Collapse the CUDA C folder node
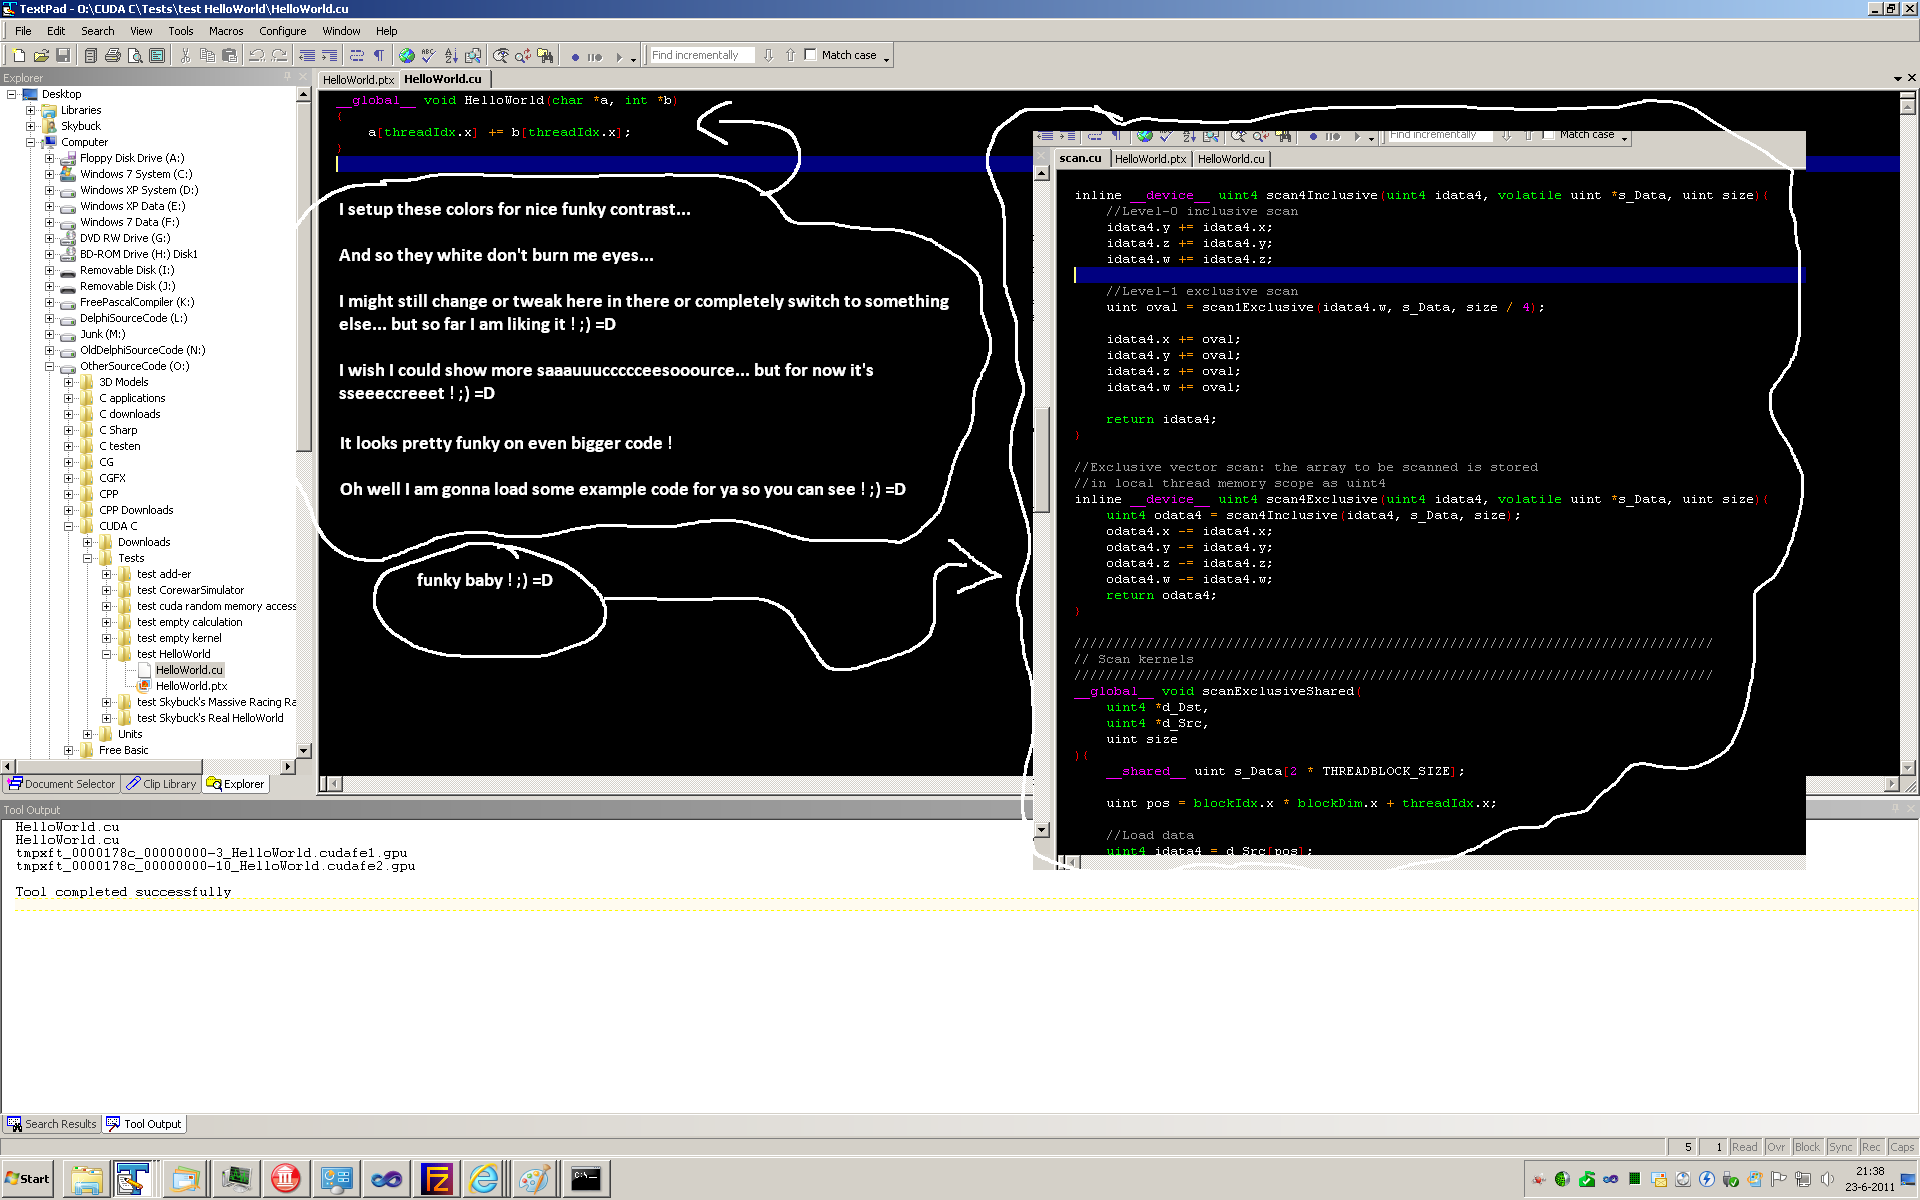This screenshot has width=1920, height=1200. point(68,526)
